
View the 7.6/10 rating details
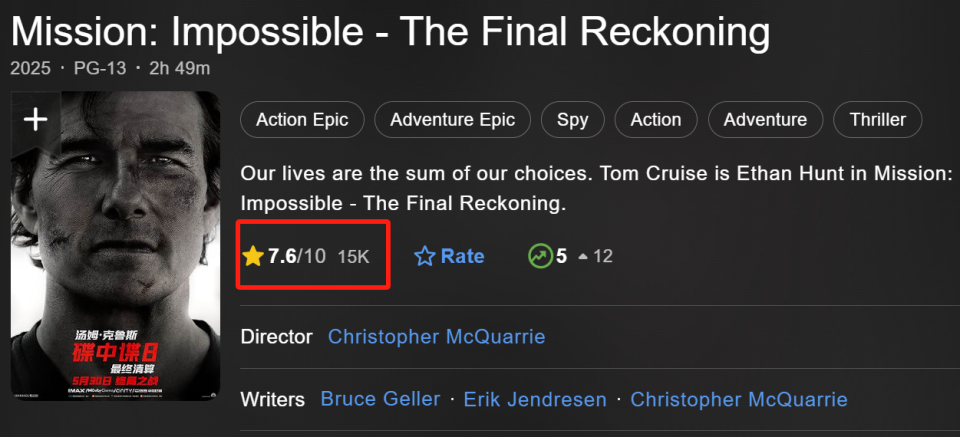click(297, 256)
